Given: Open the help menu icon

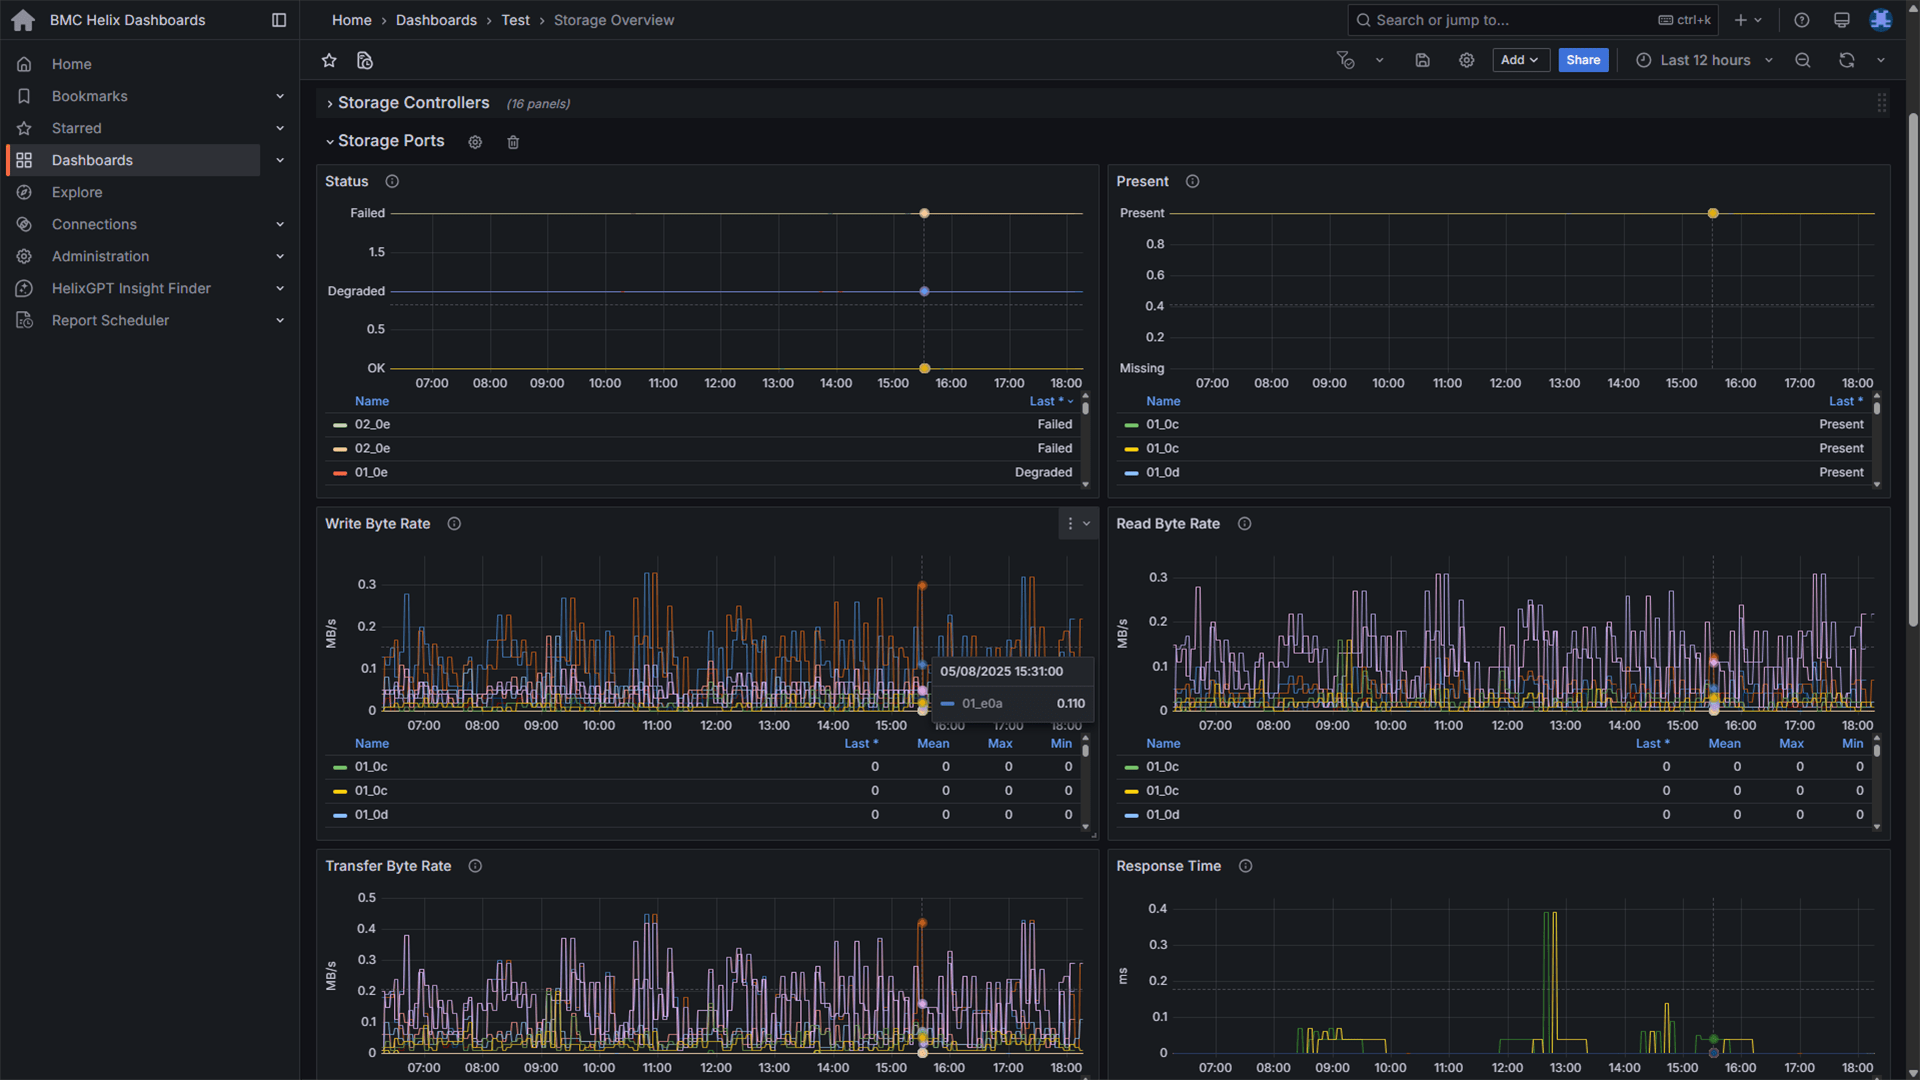Looking at the screenshot, I should [x=1801, y=20].
